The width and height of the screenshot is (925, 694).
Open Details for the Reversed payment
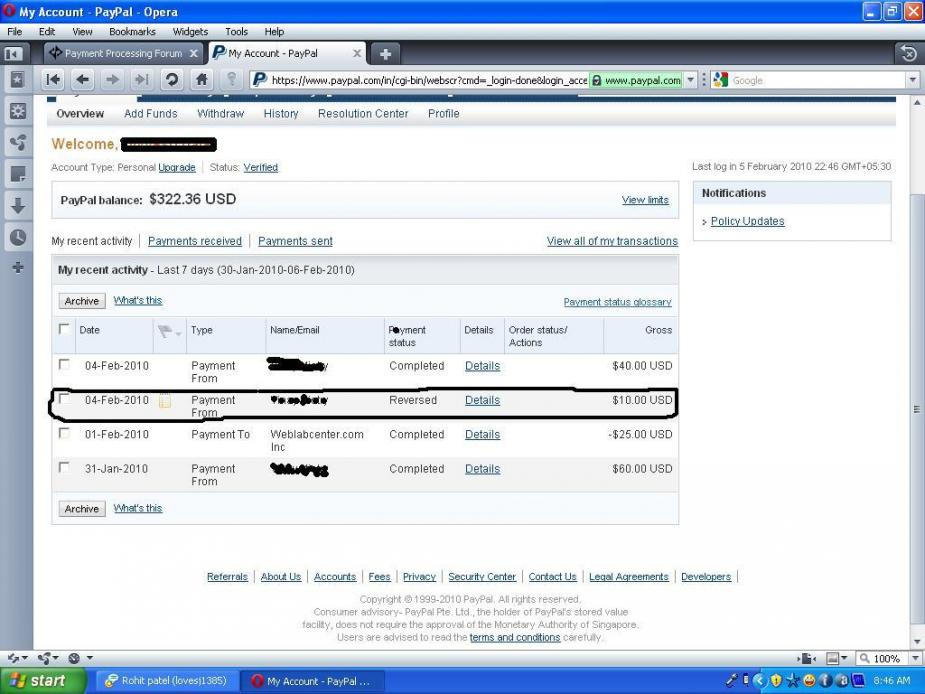pos(482,401)
